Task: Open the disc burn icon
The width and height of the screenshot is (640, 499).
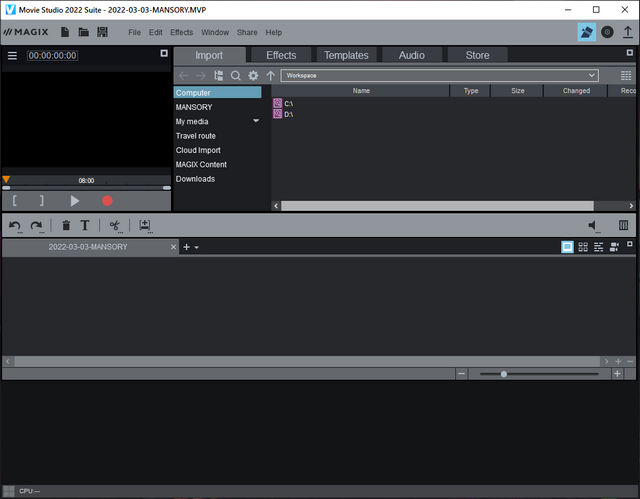Action: coord(607,32)
